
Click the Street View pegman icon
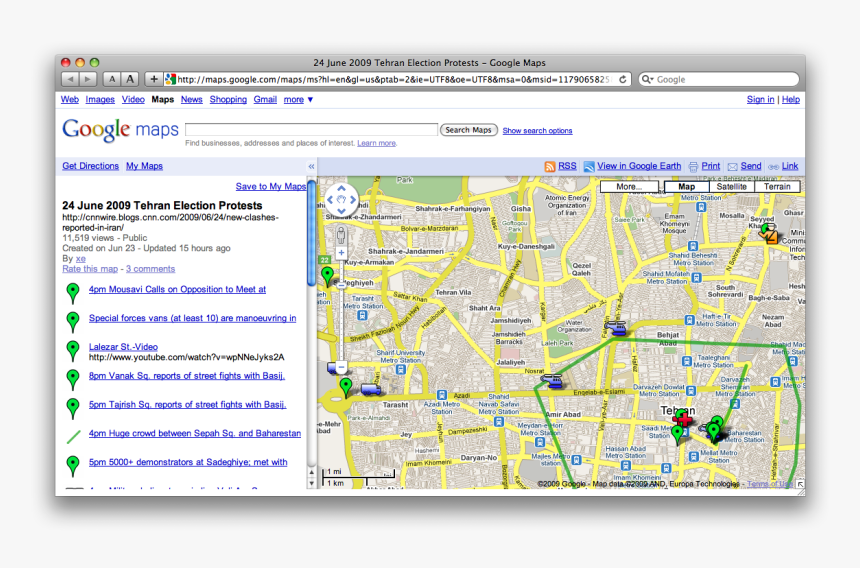tap(341, 235)
